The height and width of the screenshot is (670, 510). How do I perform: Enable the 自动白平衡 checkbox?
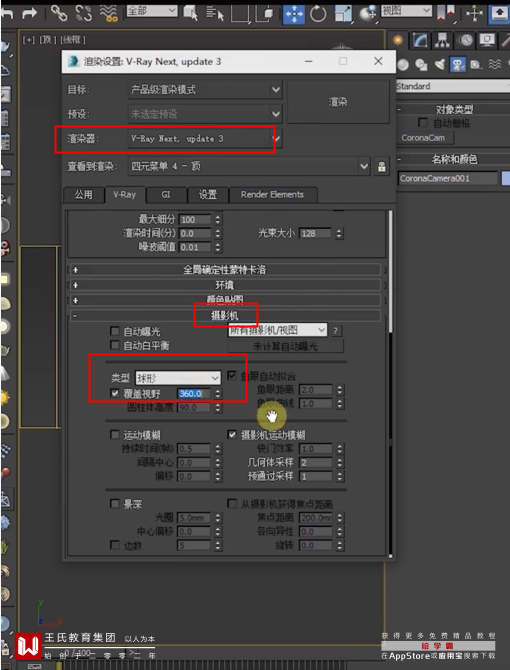click(x=114, y=345)
